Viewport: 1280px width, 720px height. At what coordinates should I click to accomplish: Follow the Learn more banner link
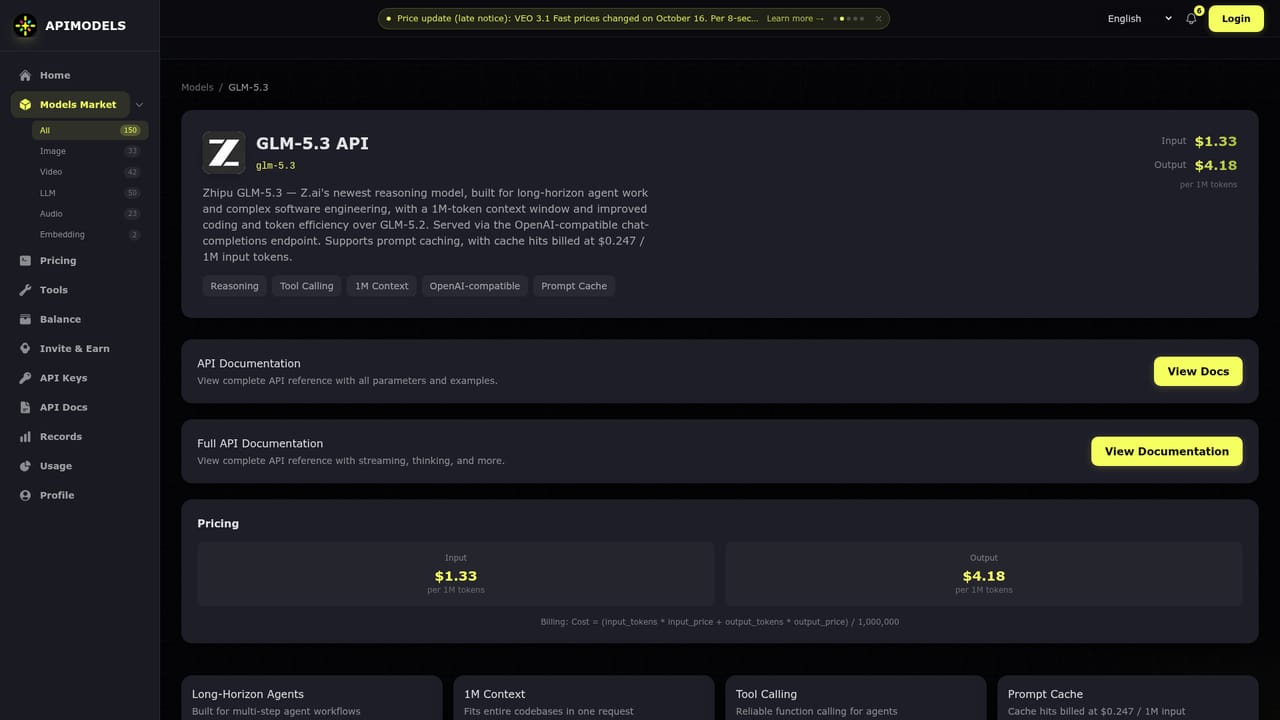[795, 18]
